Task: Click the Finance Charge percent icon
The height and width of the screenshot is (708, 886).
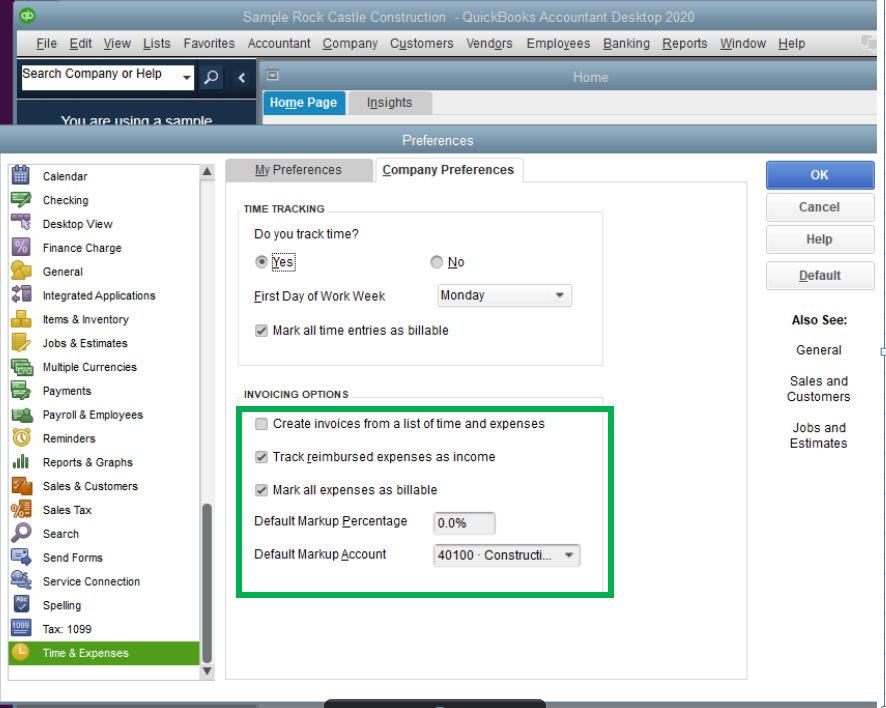Action: coord(21,247)
